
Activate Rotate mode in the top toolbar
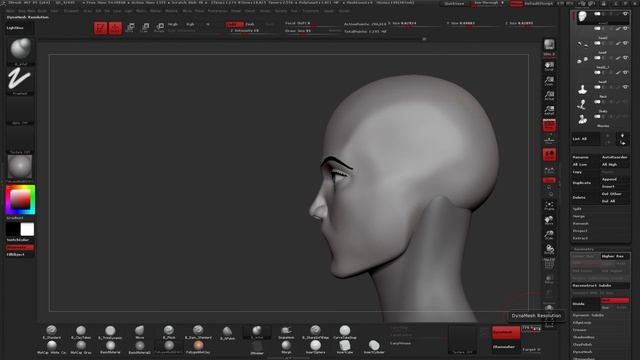pos(160,28)
